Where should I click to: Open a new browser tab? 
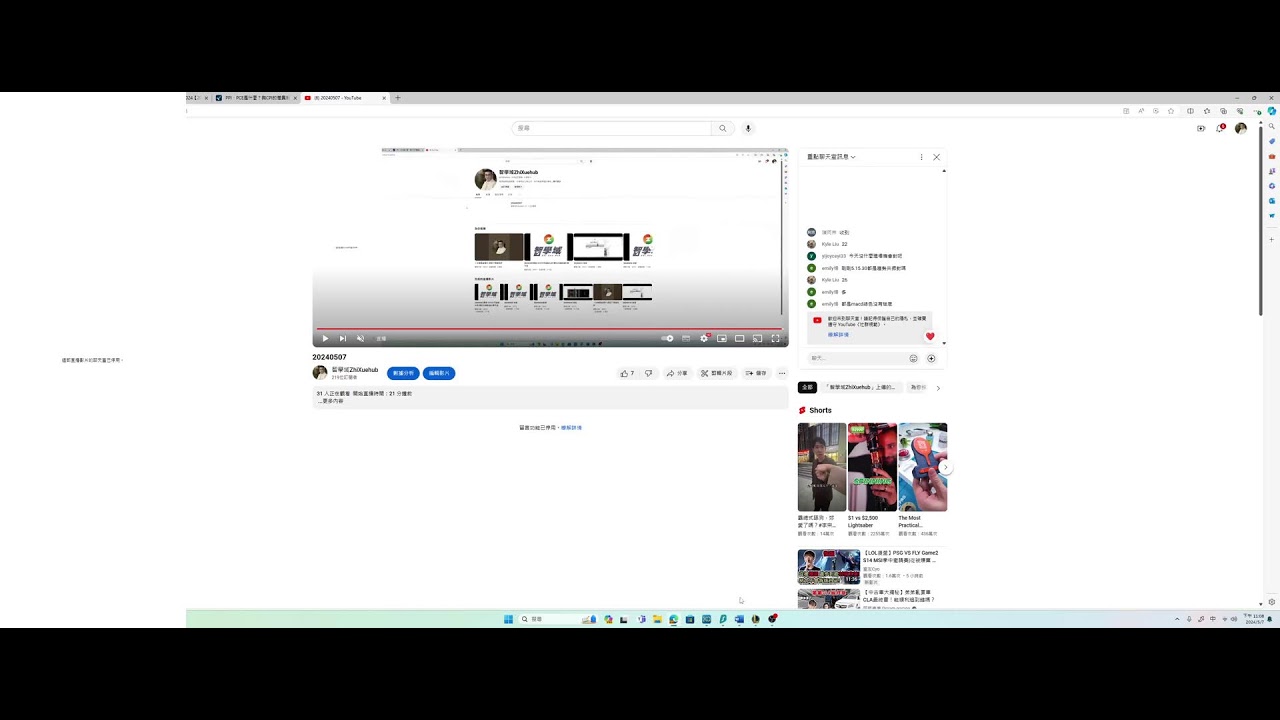click(398, 98)
